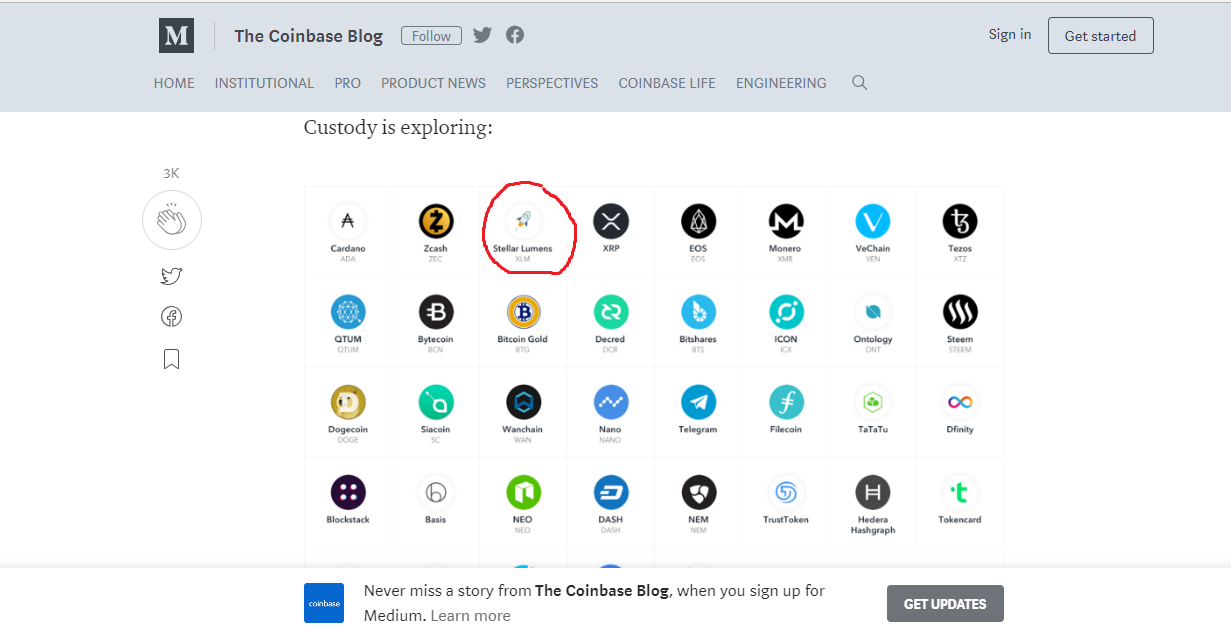The height and width of the screenshot is (633, 1231).
Task: Click the ICON coin icon
Action: click(786, 312)
